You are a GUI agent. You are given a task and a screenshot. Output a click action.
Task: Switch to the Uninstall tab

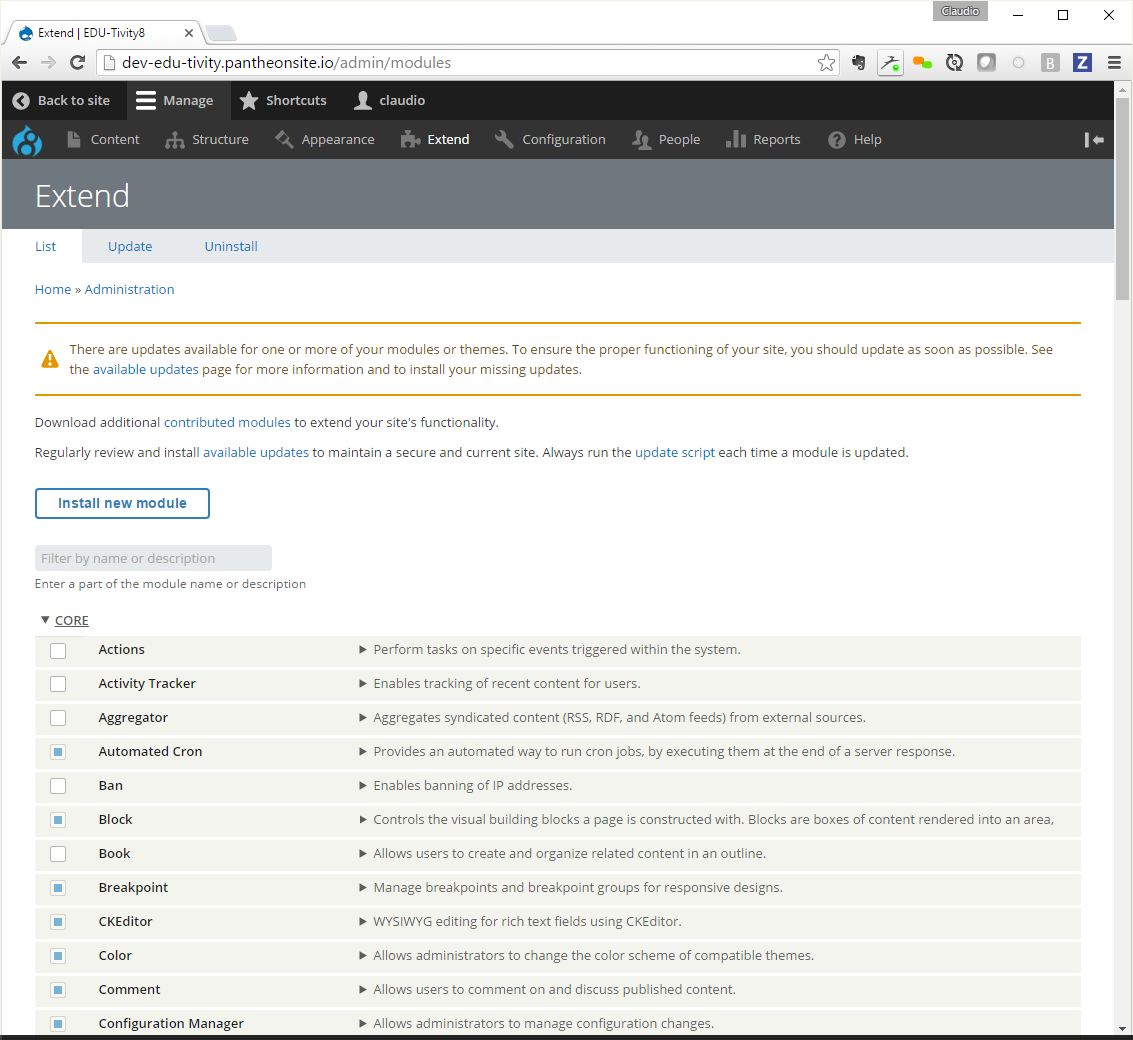coord(231,247)
